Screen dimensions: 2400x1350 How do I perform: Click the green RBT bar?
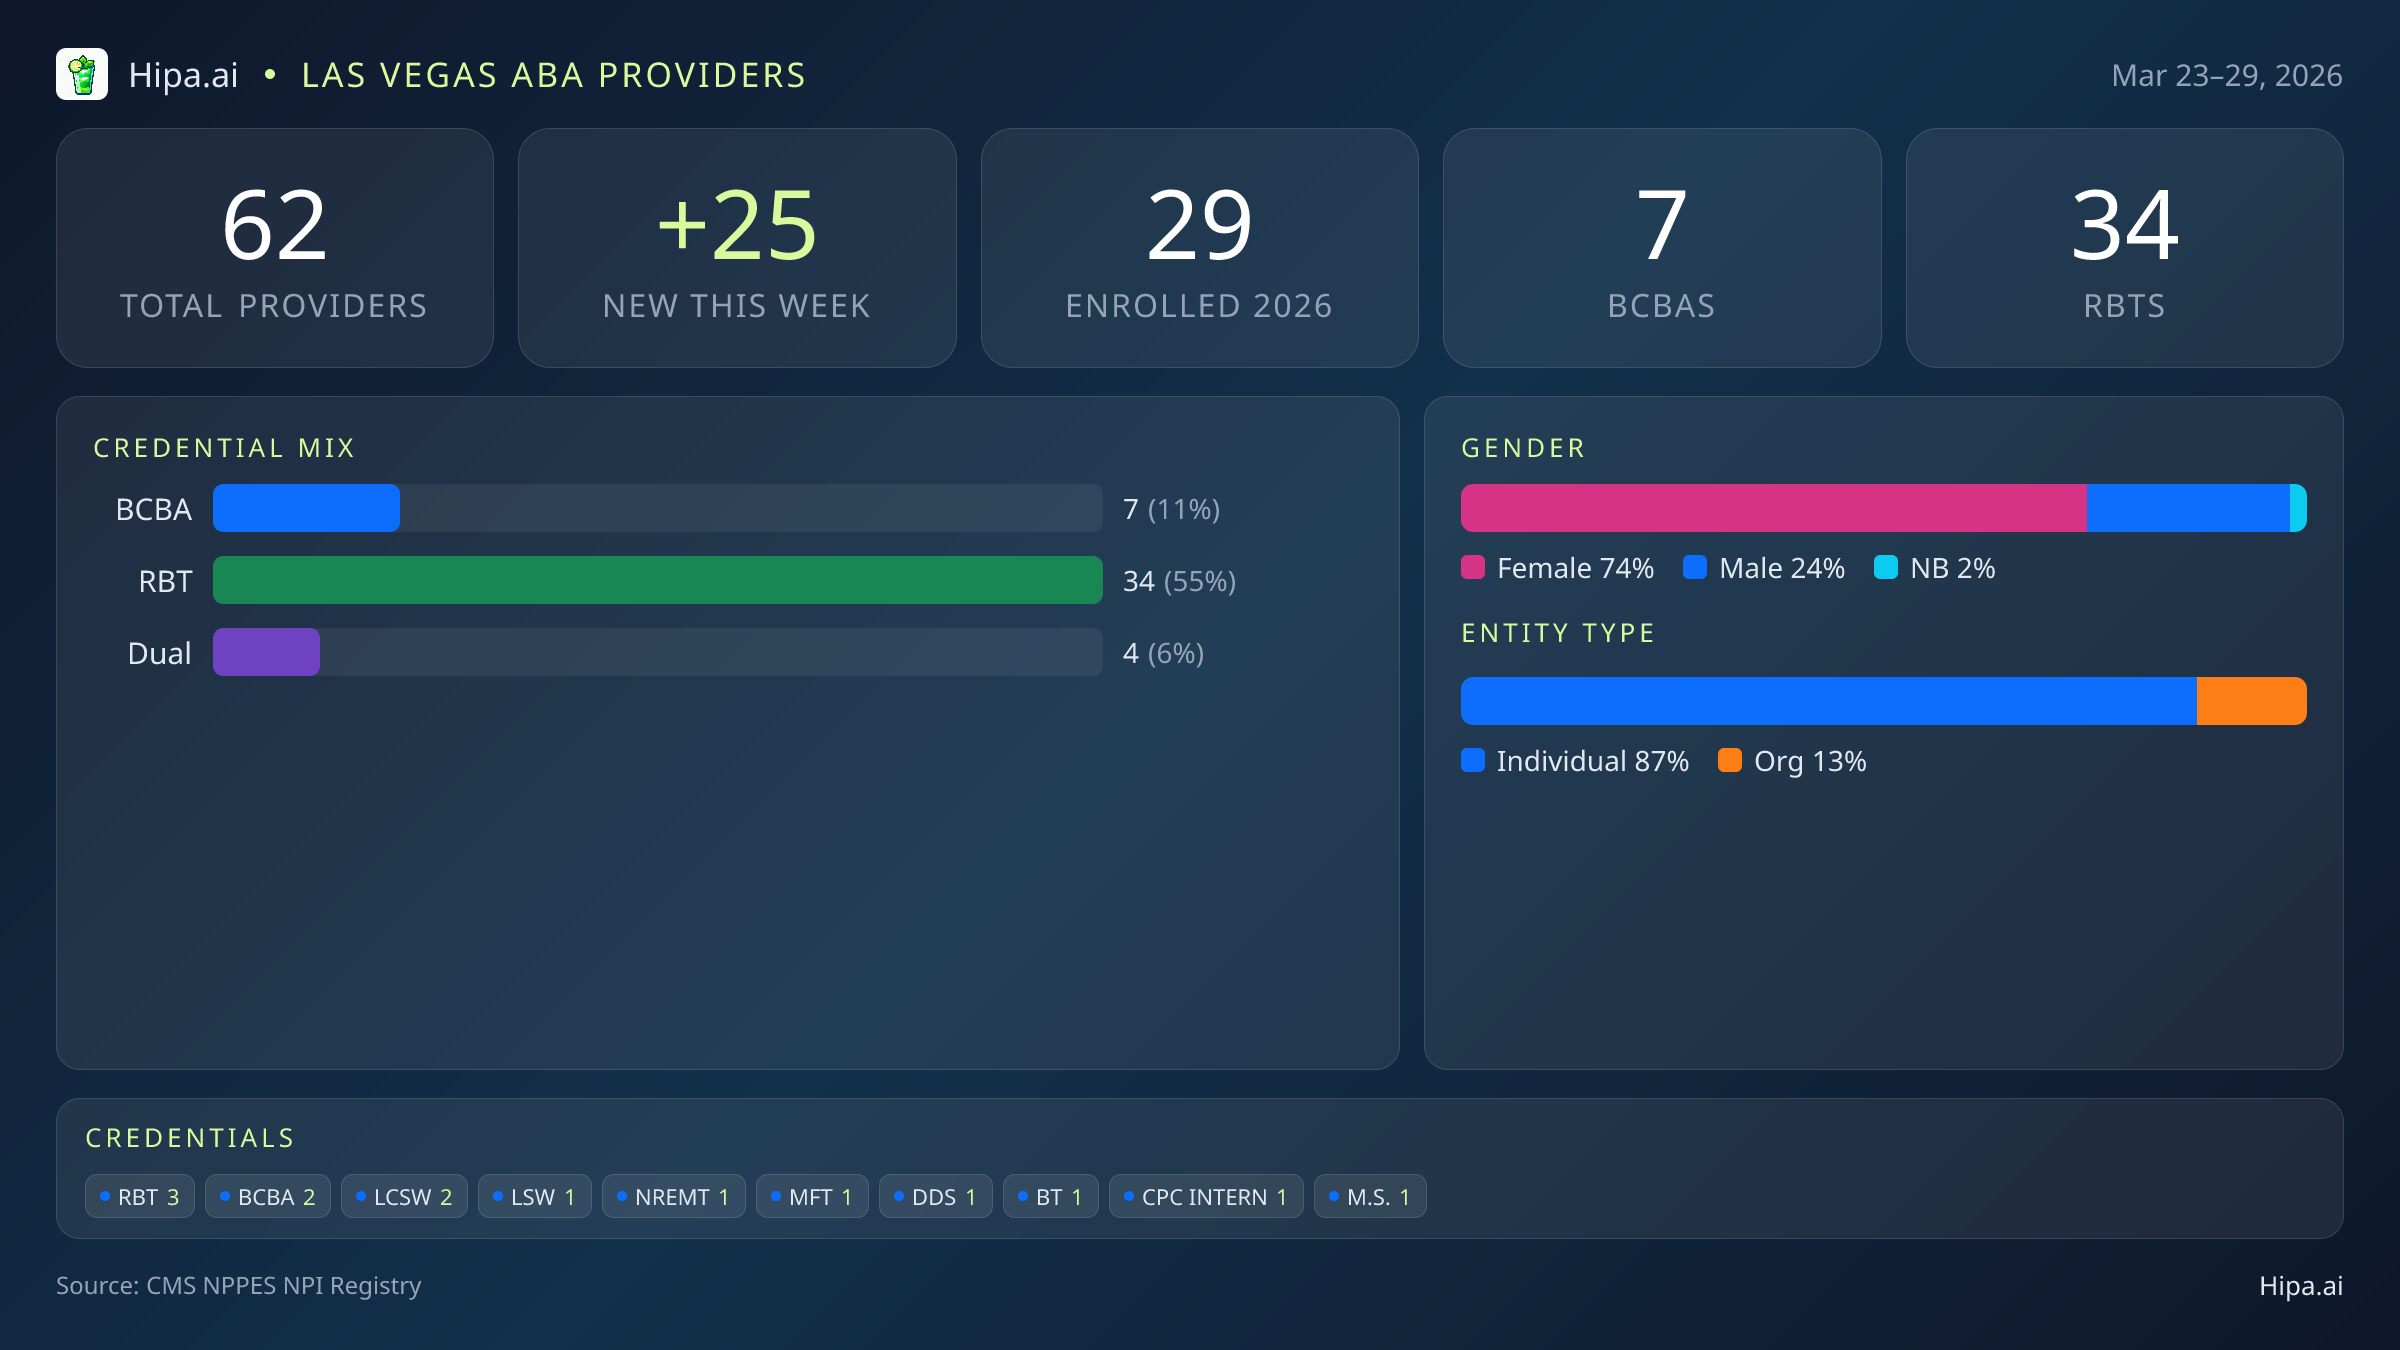click(657, 580)
